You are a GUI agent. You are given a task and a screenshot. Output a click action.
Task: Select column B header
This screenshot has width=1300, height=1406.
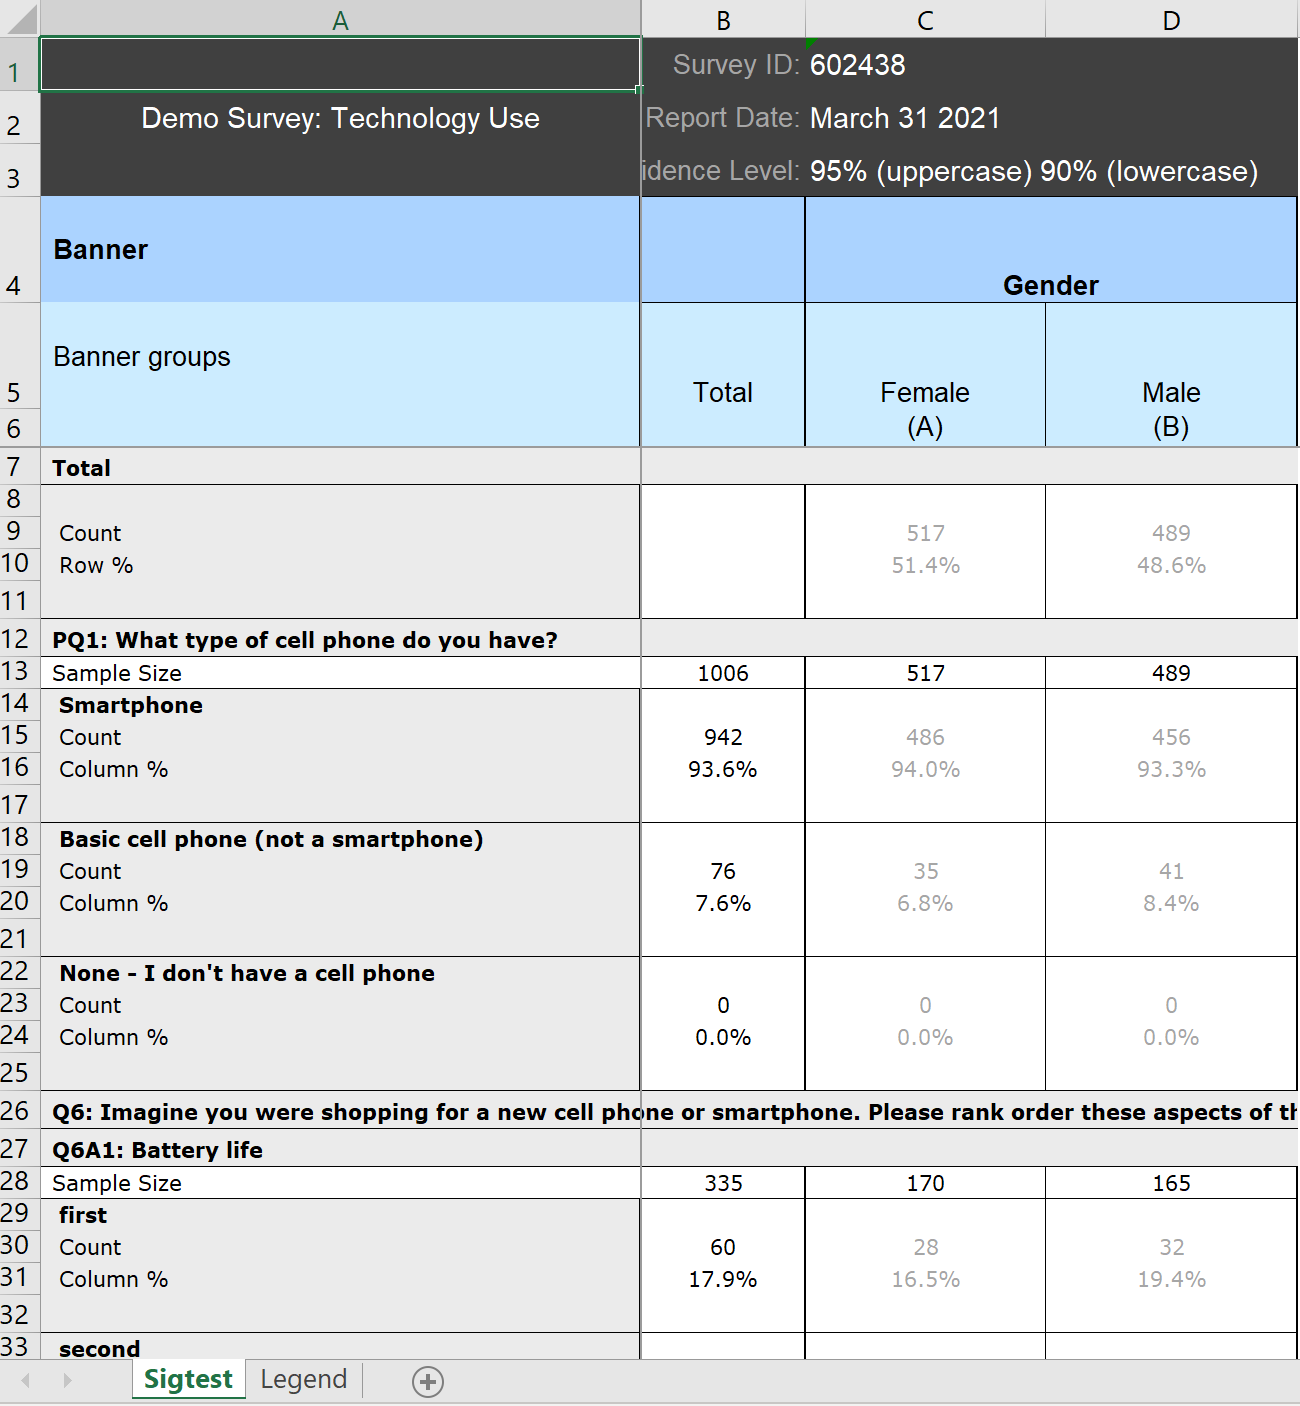[723, 19]
